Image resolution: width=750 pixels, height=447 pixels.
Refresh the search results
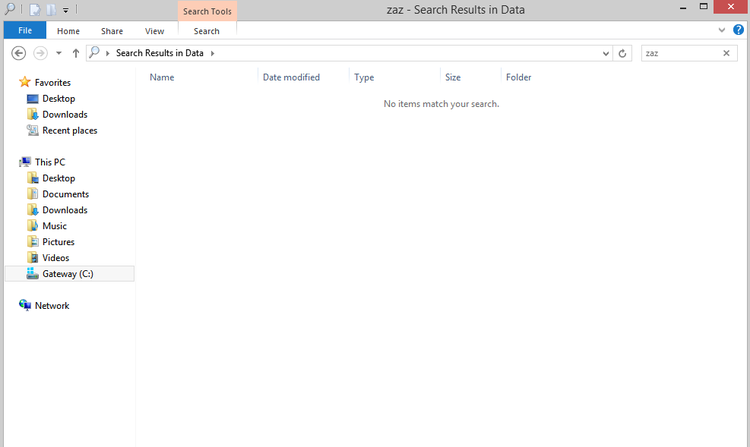pyautogui.click(x=622, y=54)
